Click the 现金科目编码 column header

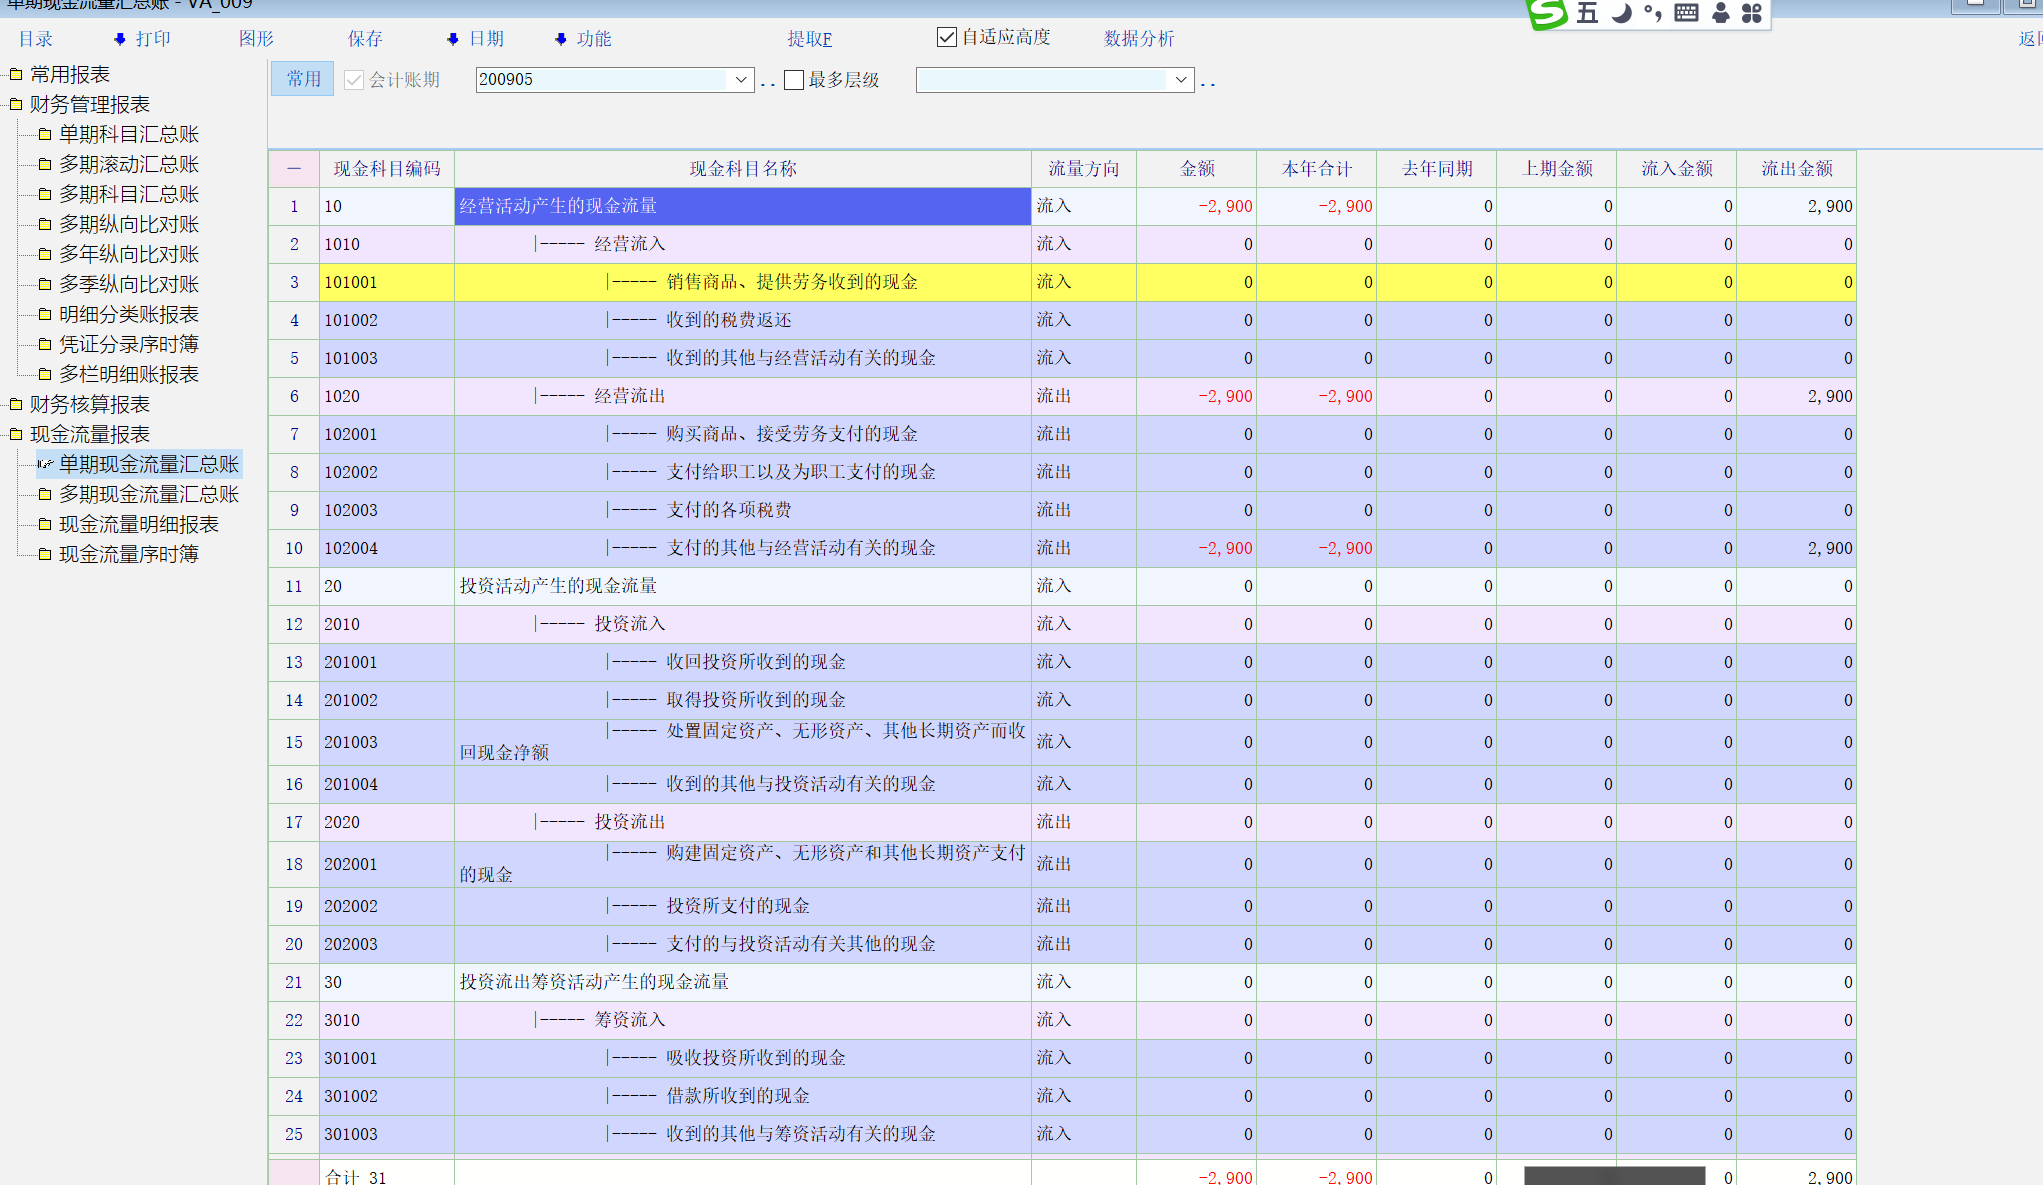pyautogui.click(x=387, y=169)
